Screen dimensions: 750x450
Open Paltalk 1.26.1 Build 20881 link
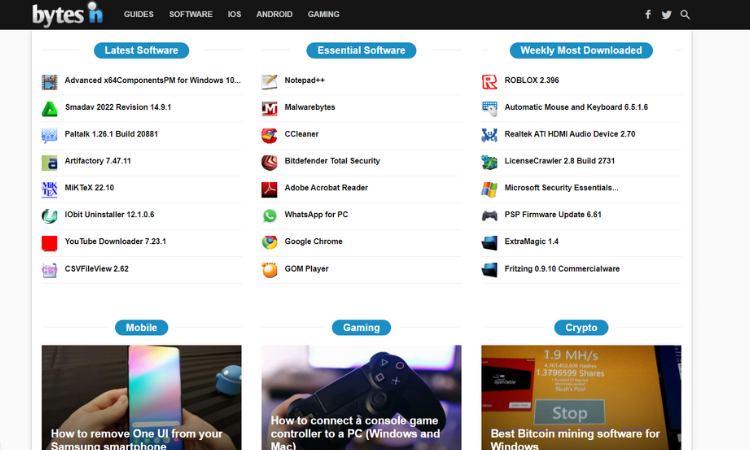pos(111,134)
